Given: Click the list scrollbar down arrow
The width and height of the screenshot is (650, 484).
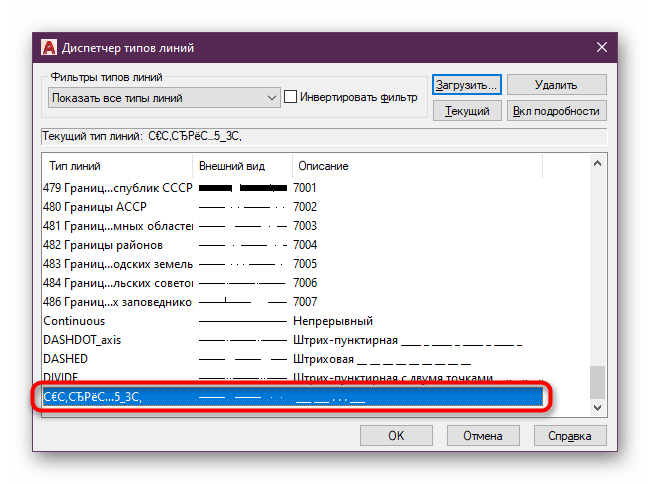Looking at the screenshot, I should [x=597, y=408].
